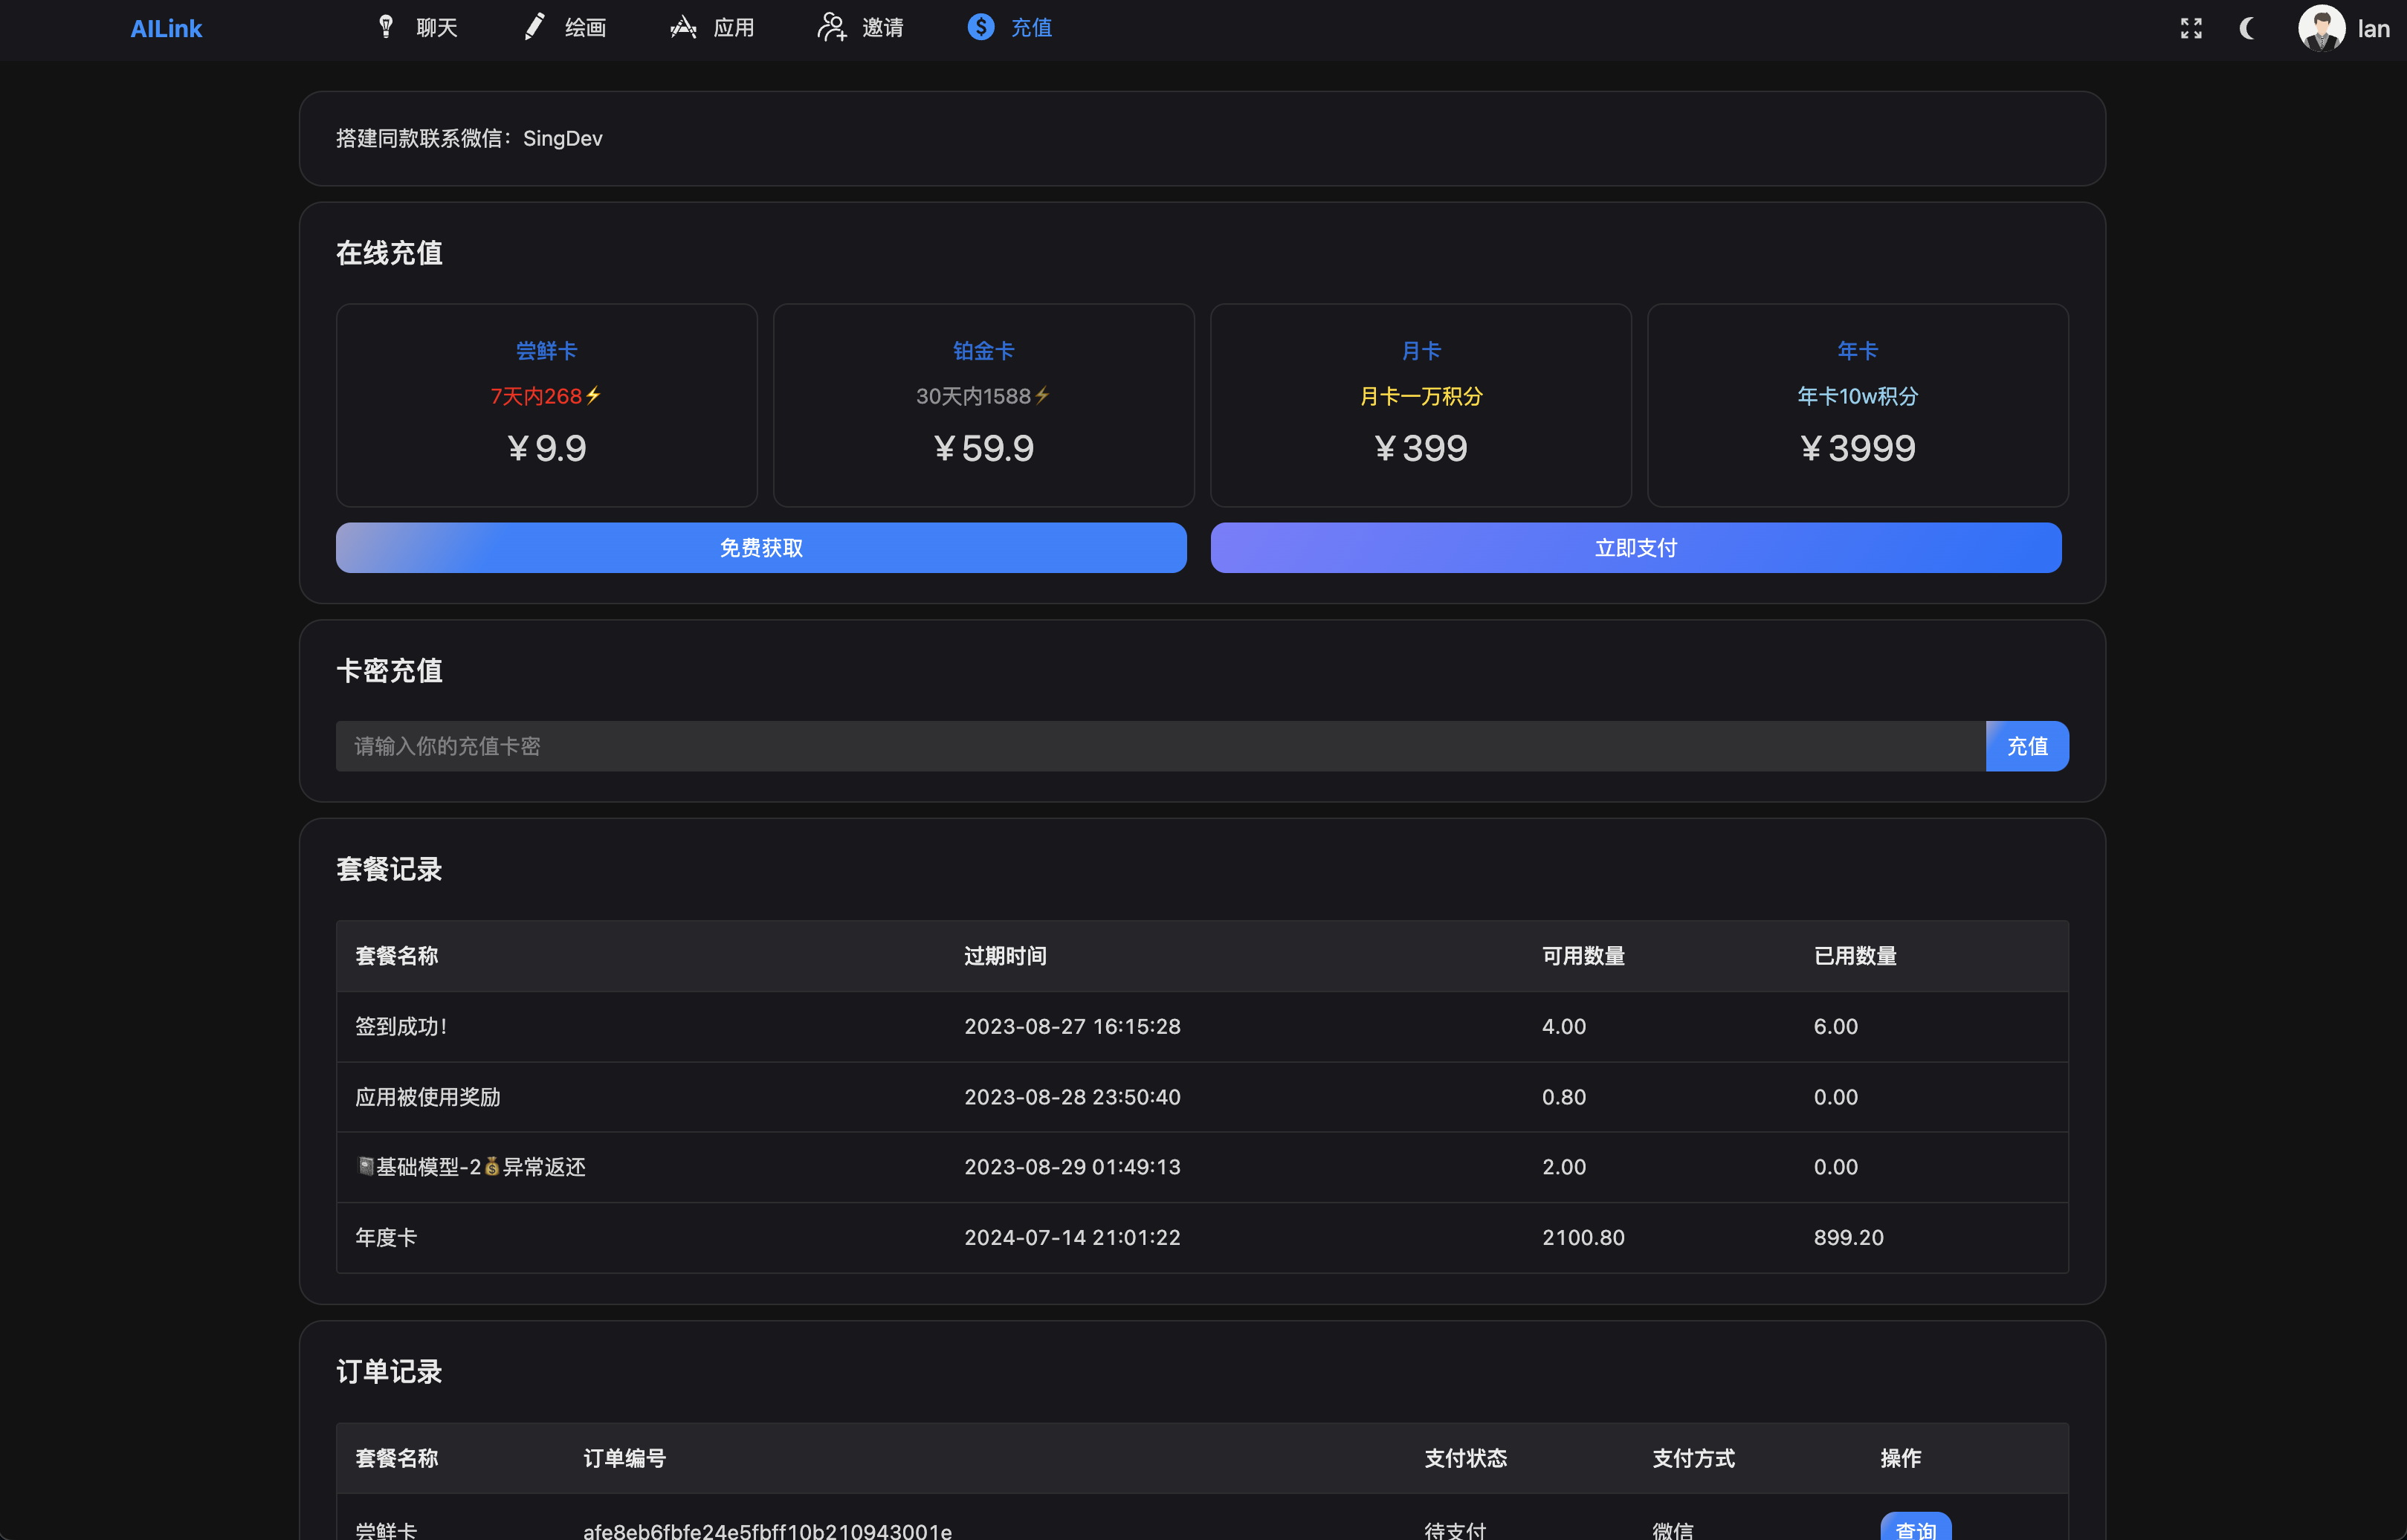Click the 已用数量 column header
The width and height of the screenshot is (2407, 1540).
tap(1855, 956)
